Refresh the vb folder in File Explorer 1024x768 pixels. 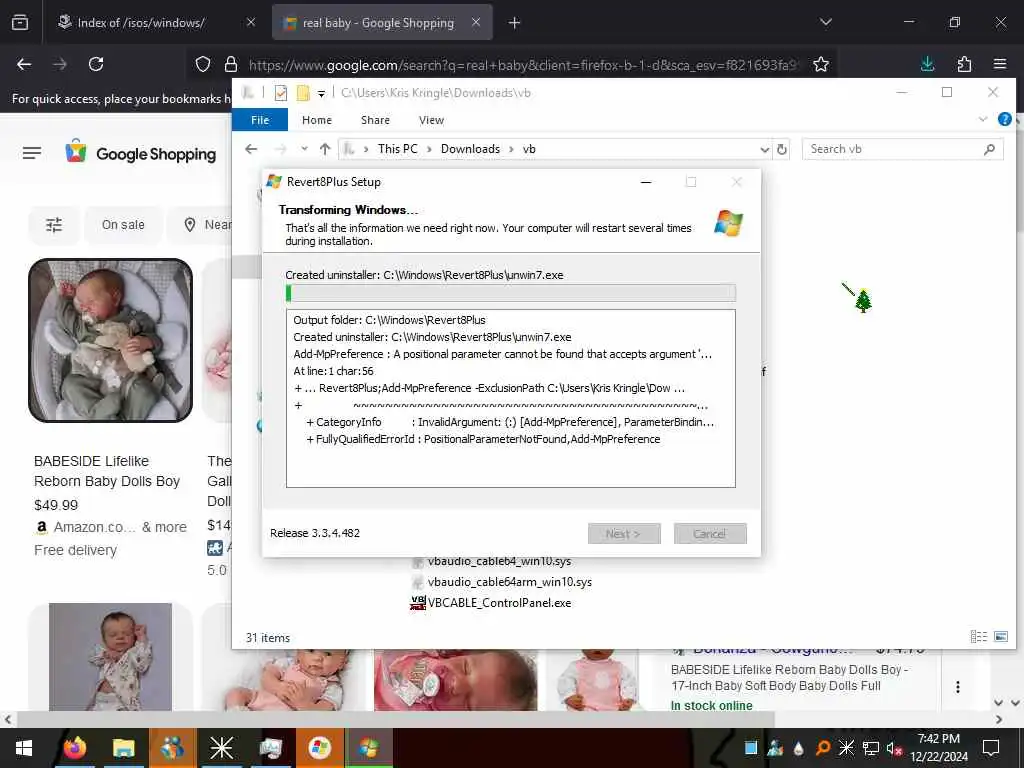[x=782, y=150]
